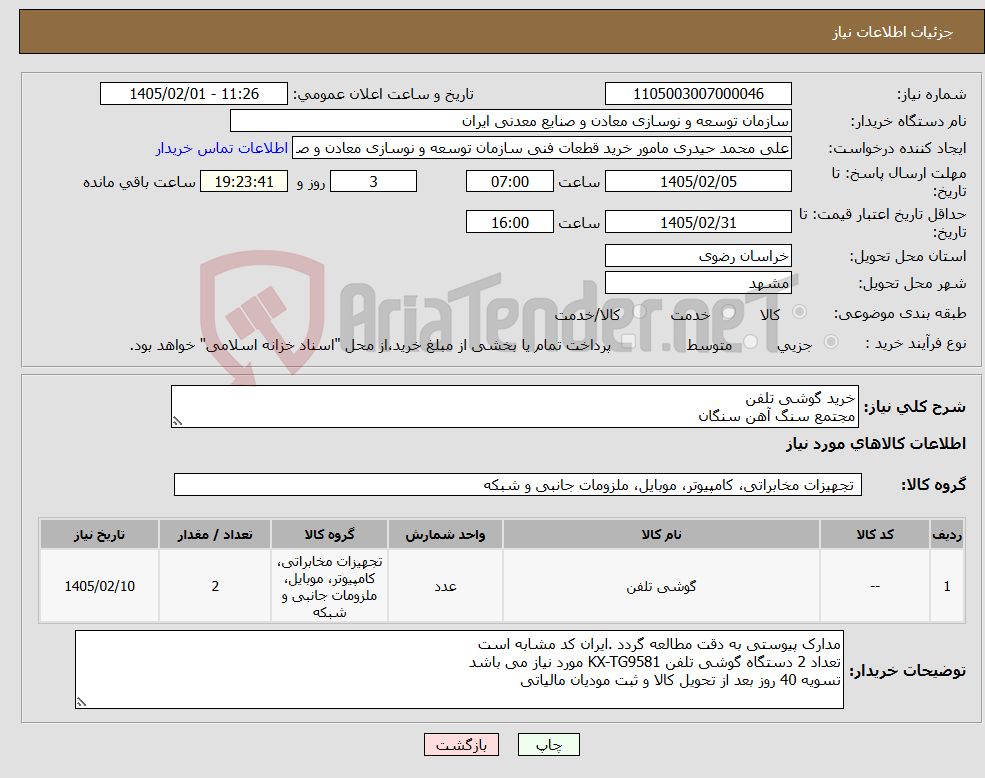Click the goods group field تجهیزات مخابراتی
Screen dimensions: 985x778
click(x=518, y=485)
